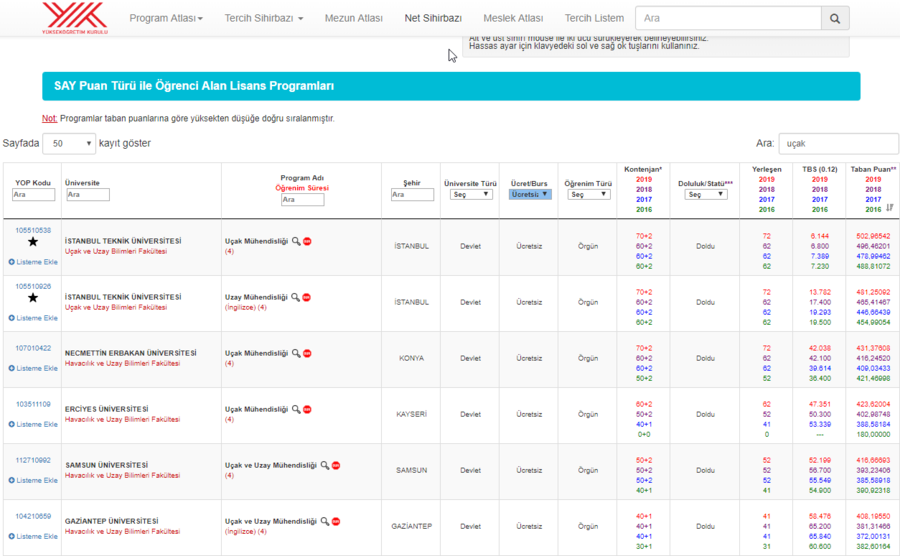The image size is (900, 556).
Task: Click the star under YOP code 105510538
Action: (32, 242)
